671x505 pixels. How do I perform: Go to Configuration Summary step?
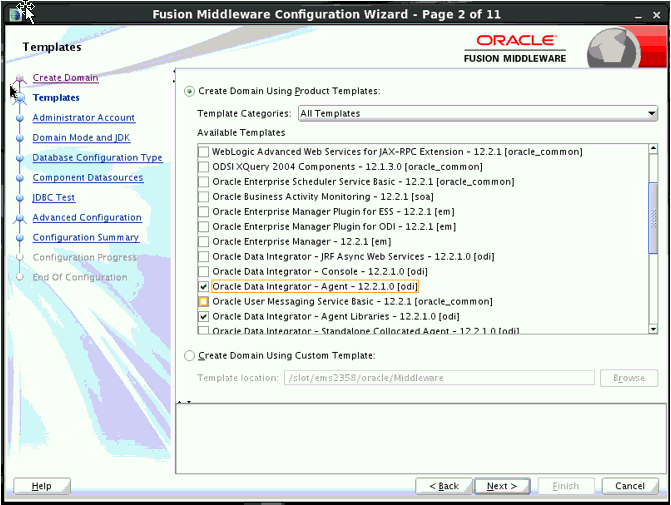coord(86,238)
